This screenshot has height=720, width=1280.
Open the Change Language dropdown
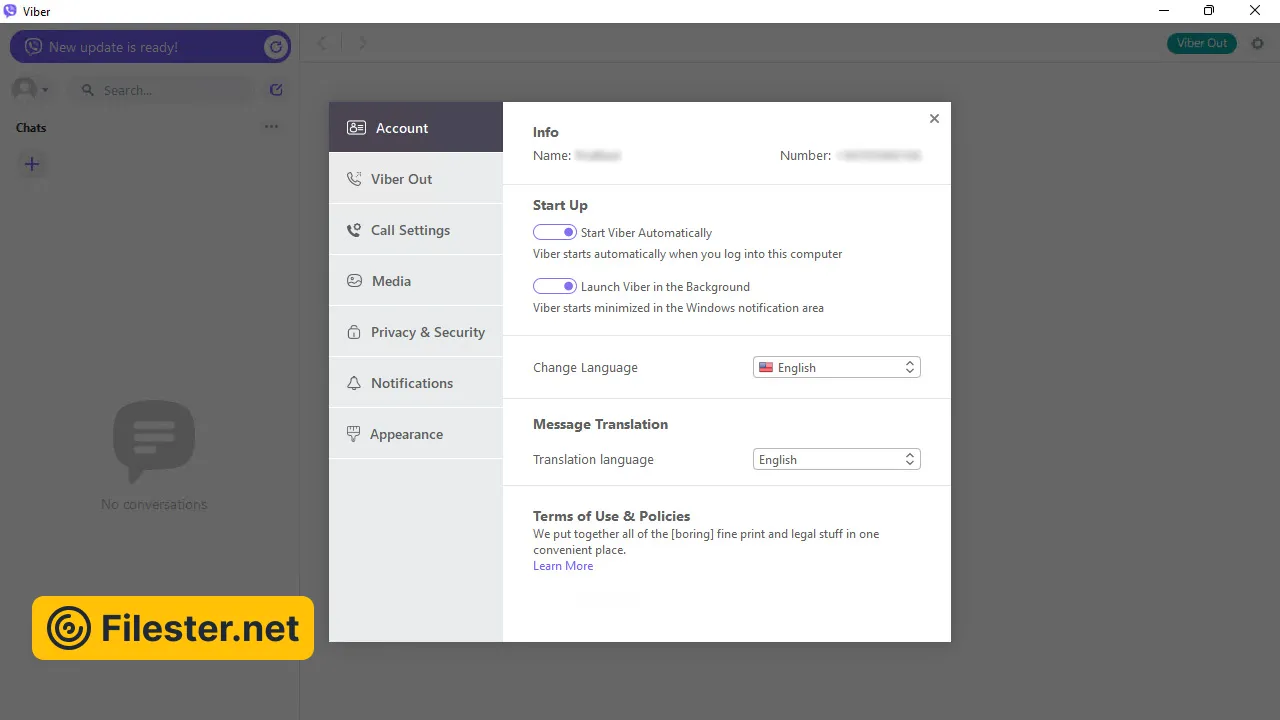pyautogui.click(x=836, y=368)
